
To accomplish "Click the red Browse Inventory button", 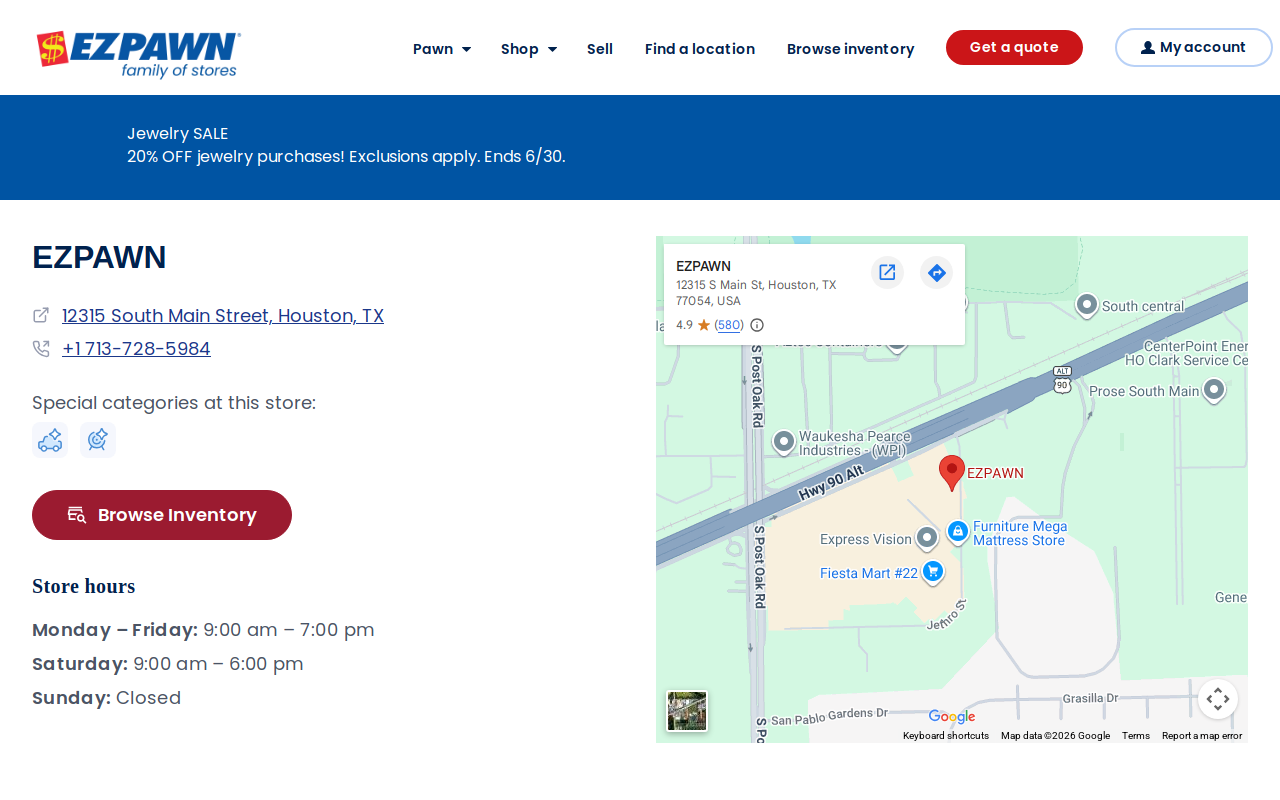I will coord(162,515).
